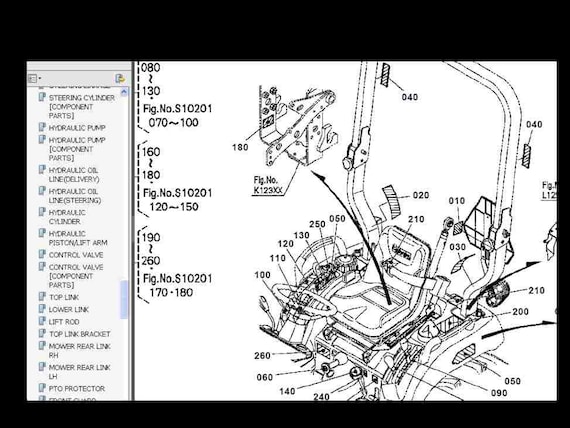Go to HYDRAULIC PISTON/LIFT ARM bookmark
The image size is (570, 428).
click(x=78, y=238)
